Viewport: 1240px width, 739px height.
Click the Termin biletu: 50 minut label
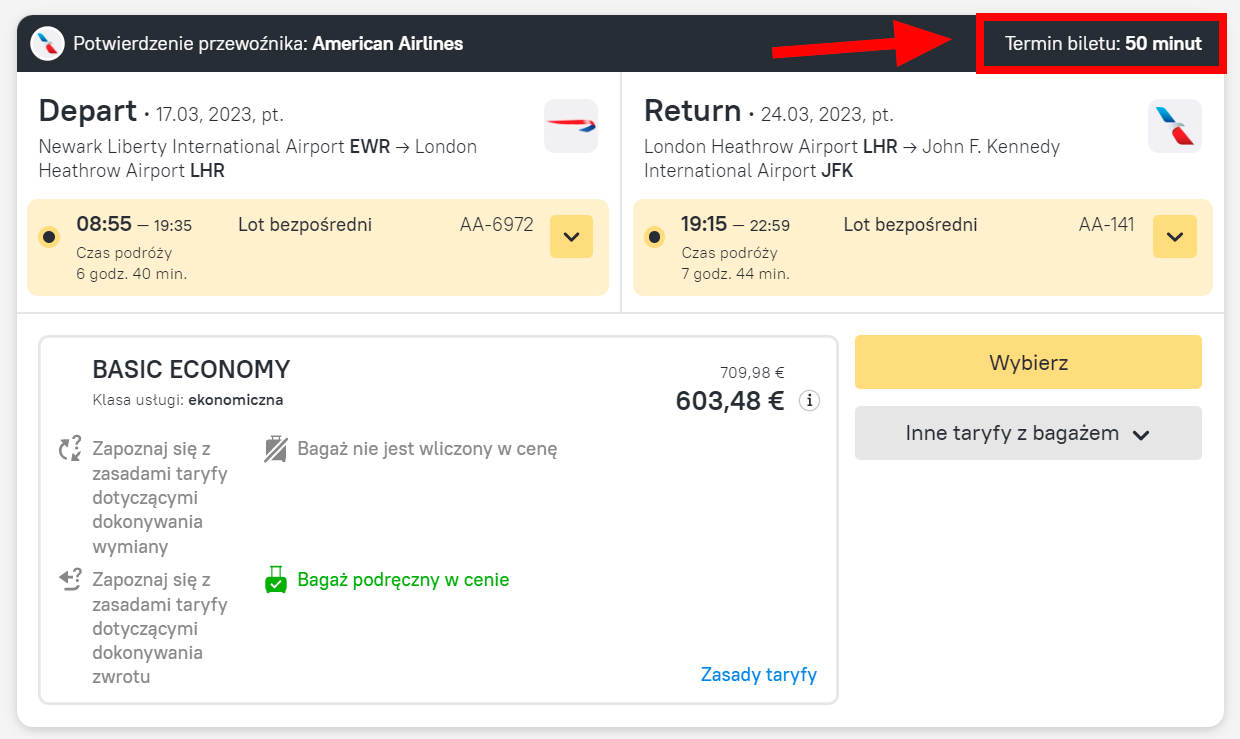1102,43
